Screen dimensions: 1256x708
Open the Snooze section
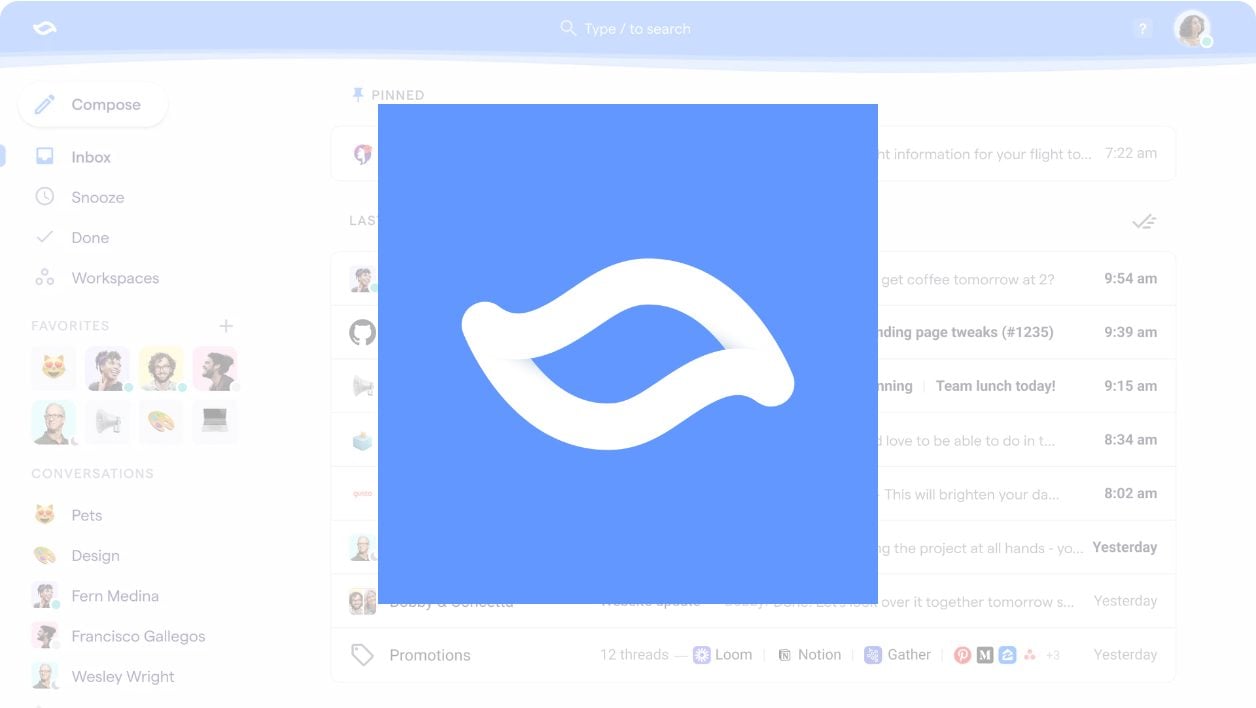(80, 197)
